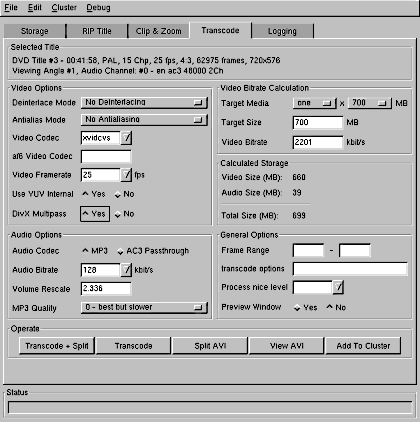Choose AC3 Passthrough audio codec
The image size is (420, 422).
point(153,251)
